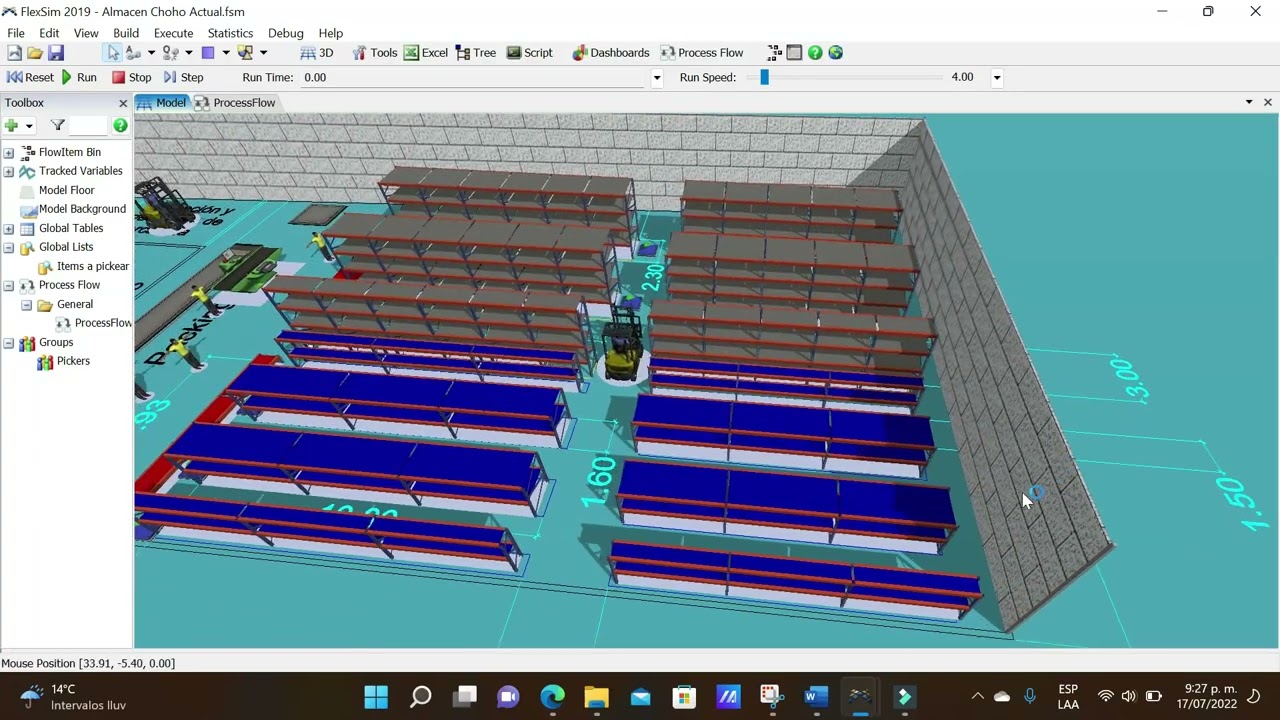
Task: Click the Run Speed slider handle
Action: pos(765,77)
